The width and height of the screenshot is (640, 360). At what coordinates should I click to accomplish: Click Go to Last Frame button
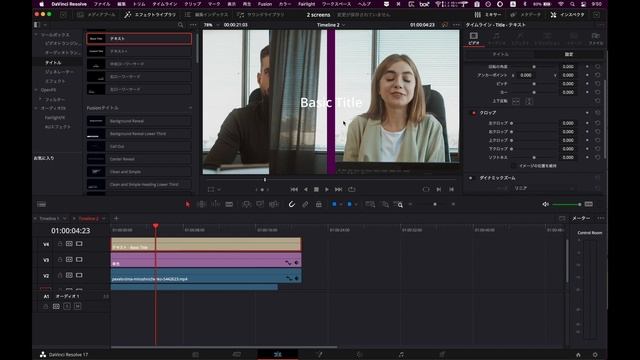[338, 189]
